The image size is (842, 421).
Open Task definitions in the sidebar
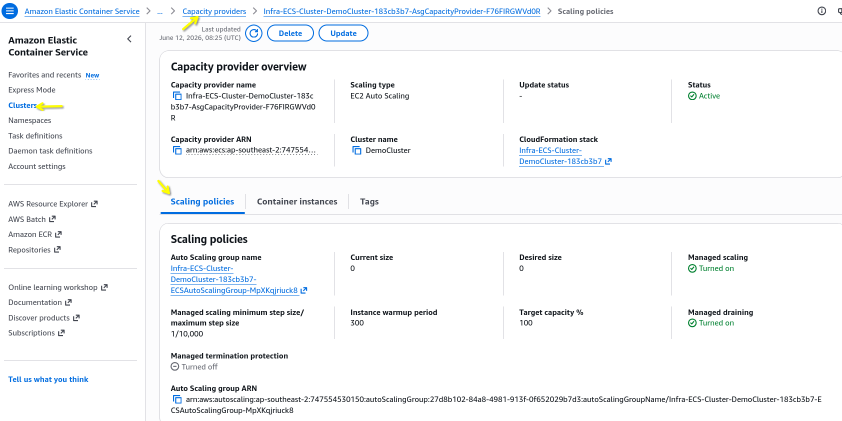[x=35, y=136]
